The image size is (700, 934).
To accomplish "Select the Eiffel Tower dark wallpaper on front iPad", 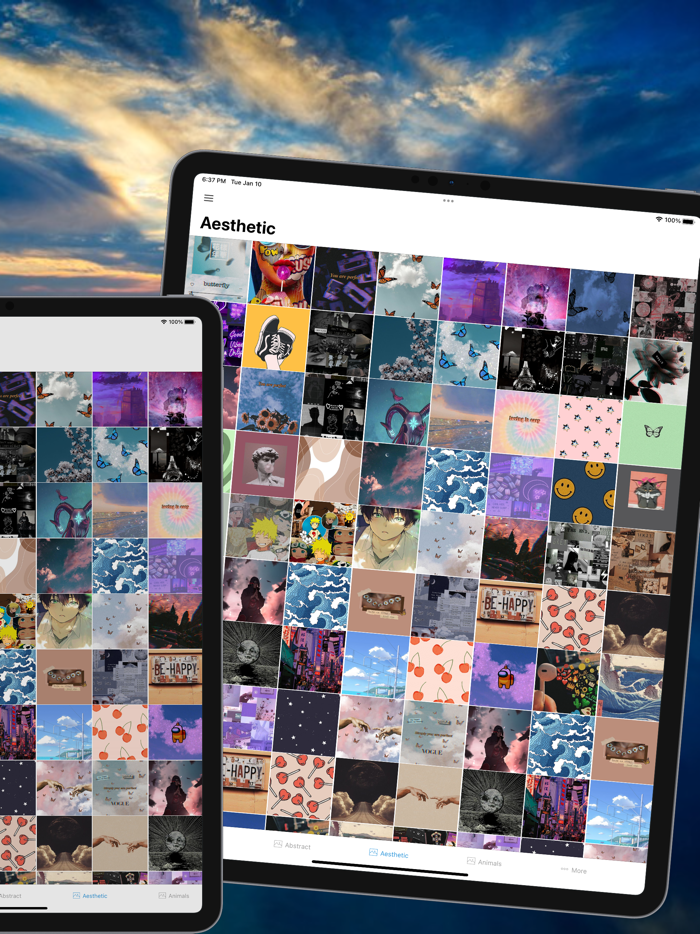I will [175, 454].
